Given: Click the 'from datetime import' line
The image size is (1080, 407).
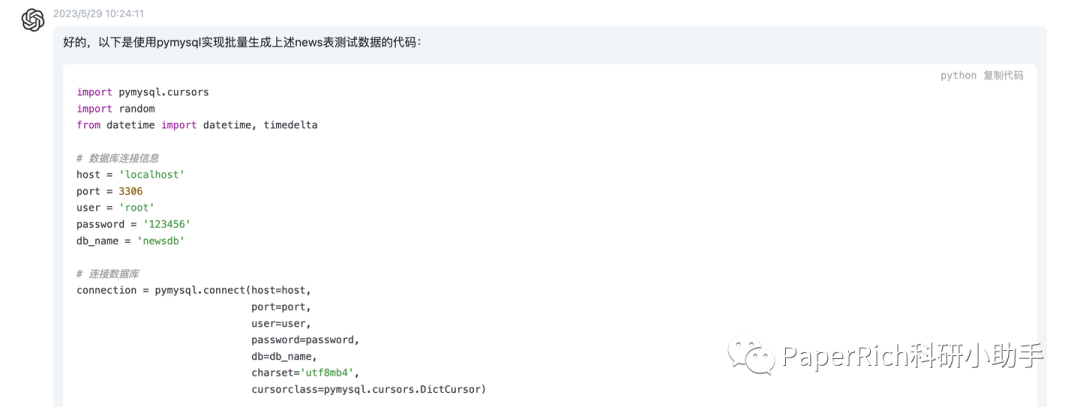Looking at the screenshot, I should (x=196, y=125).
